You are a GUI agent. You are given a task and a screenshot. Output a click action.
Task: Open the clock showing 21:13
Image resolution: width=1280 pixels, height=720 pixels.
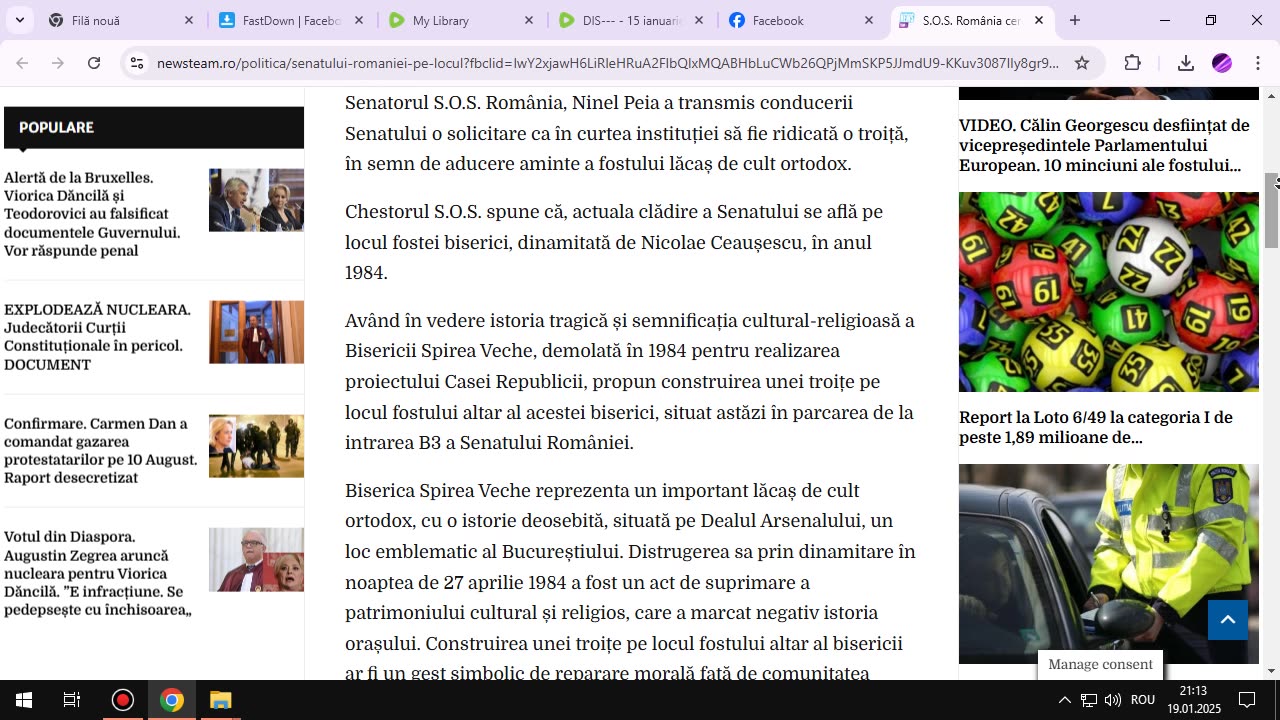pos(1193,700)
